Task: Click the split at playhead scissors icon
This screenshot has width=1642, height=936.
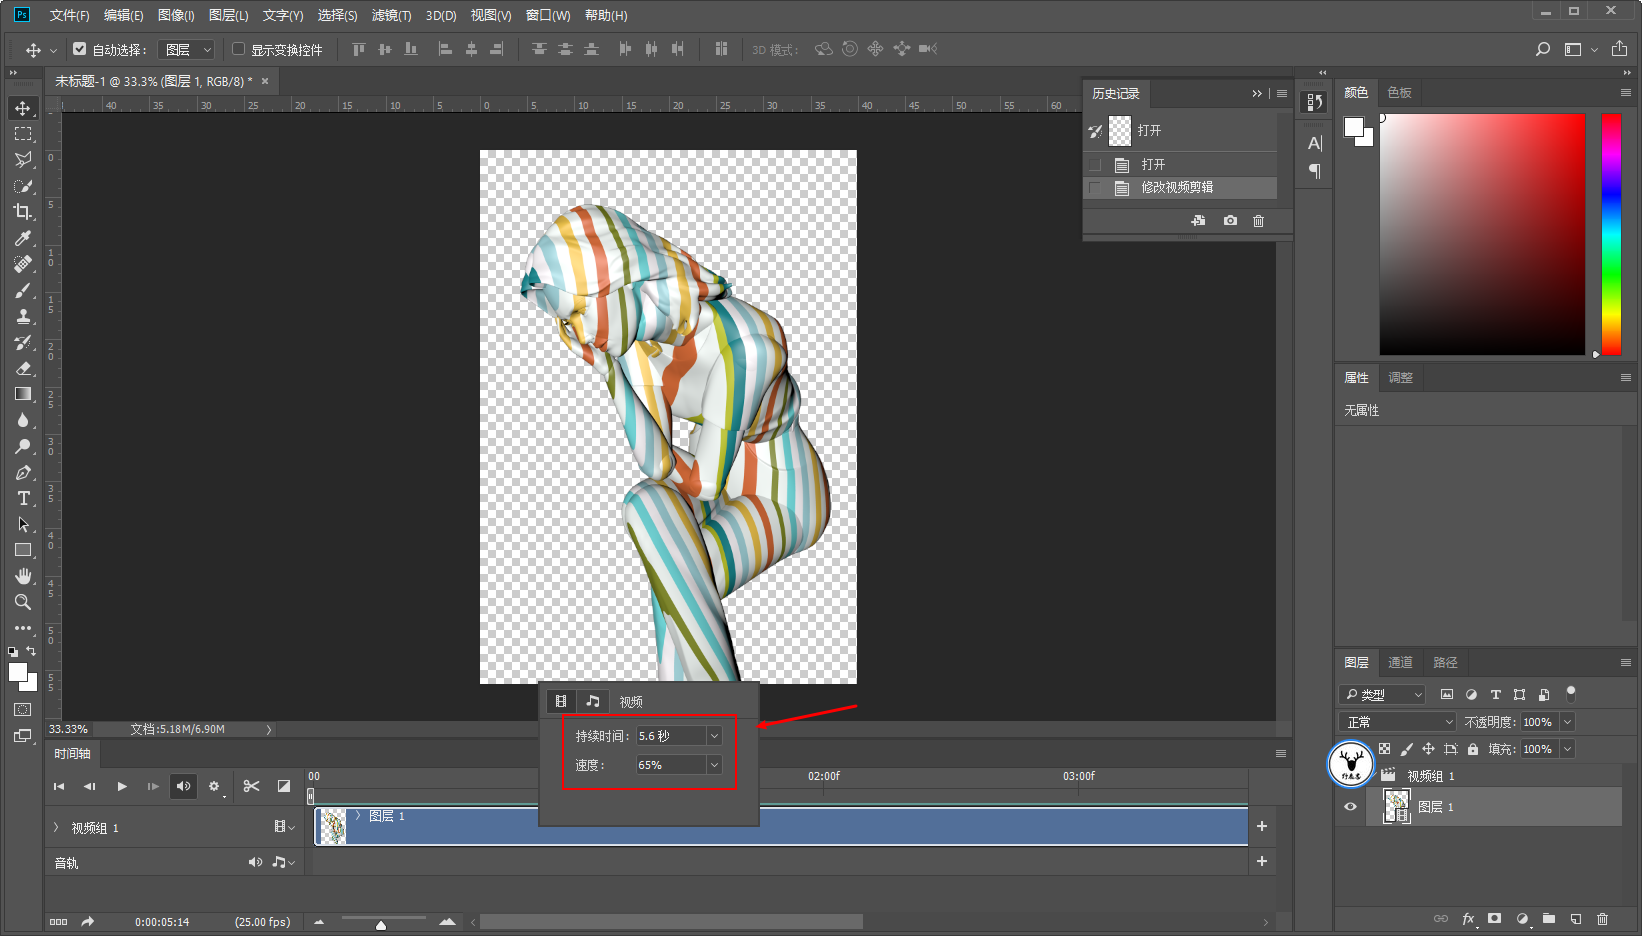Action: pos(251,786)
